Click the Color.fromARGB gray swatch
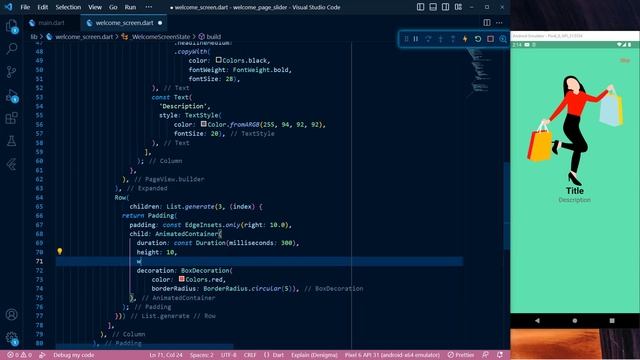 203,124
